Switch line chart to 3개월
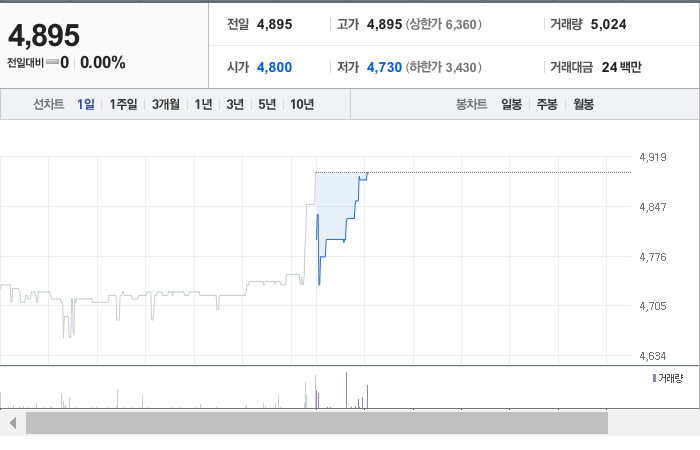Image resolution: width=700 pixels, height=450 pixels. (166, 104)
